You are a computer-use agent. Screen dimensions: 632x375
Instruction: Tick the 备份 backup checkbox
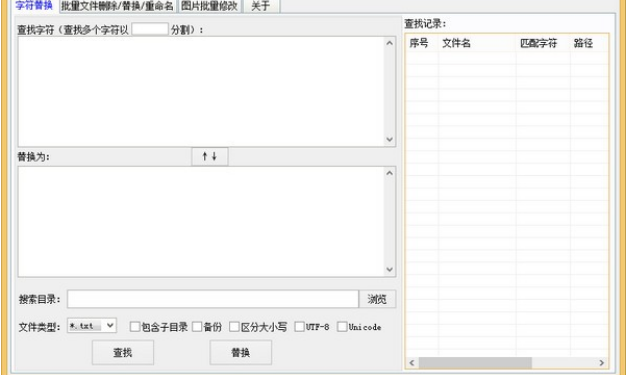click(197, 327)
